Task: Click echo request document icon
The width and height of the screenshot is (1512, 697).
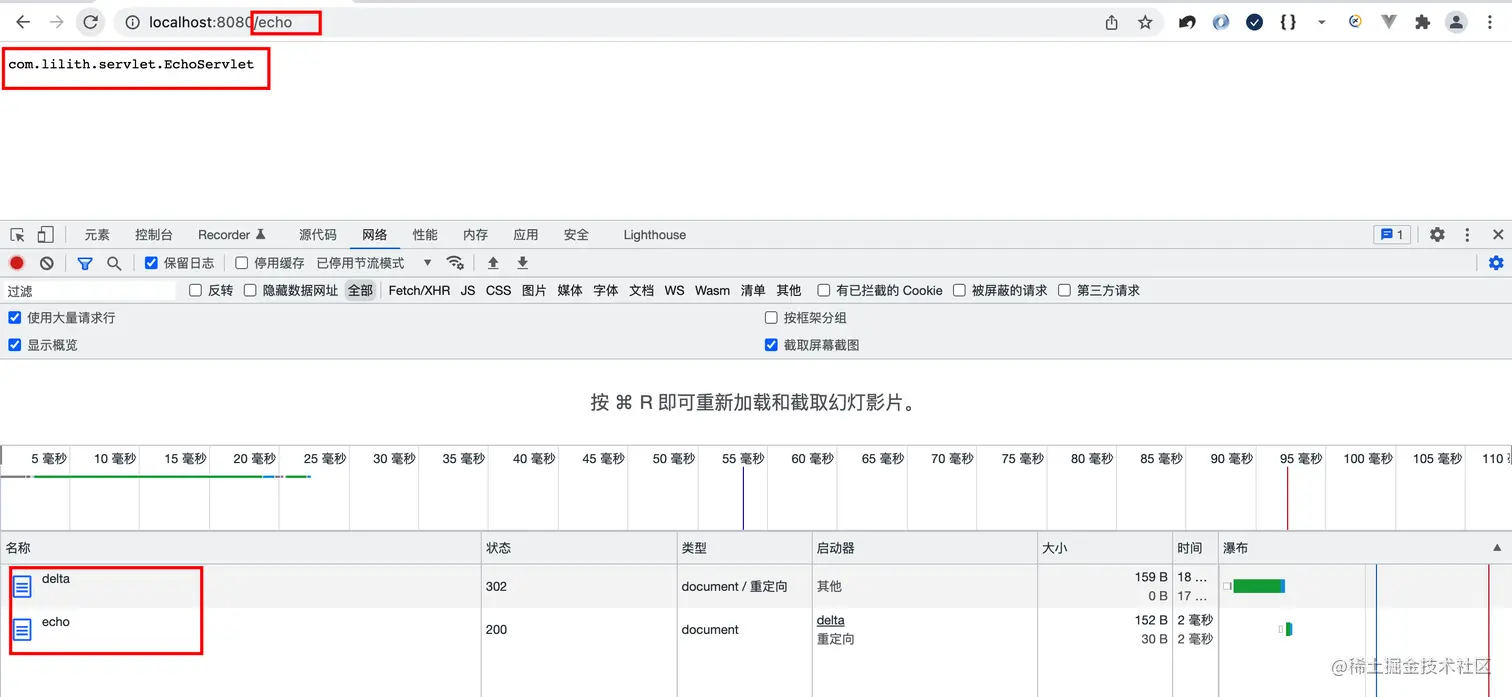Action: [x=21, y=629]
